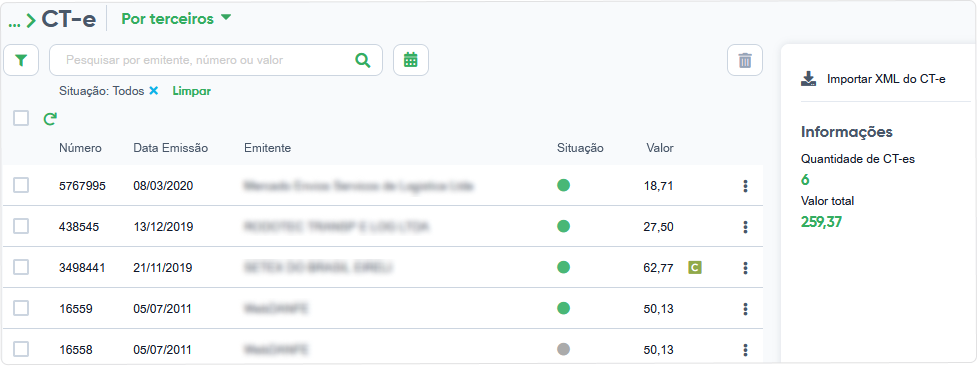Click the Valor column header
Screen dimensions: 977x366
(x=660, y=148)
